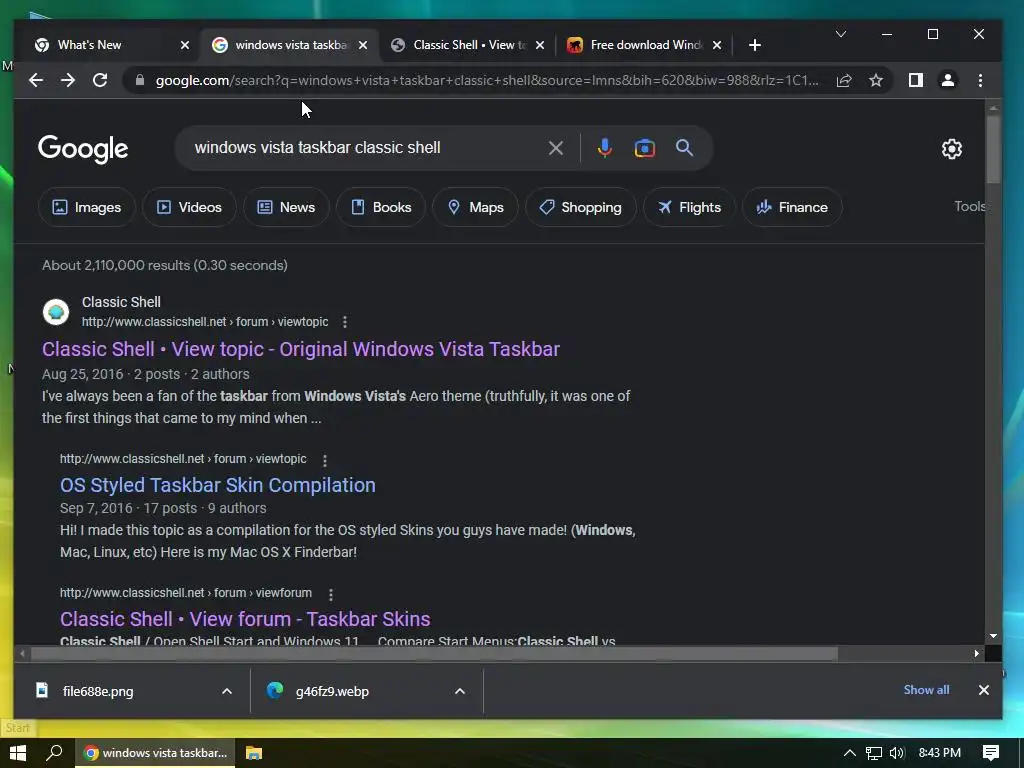The width and height of the screenshot is (1024, 768).
Task: Open the Chrome profile avatar menu
Action: coord(948,80)
